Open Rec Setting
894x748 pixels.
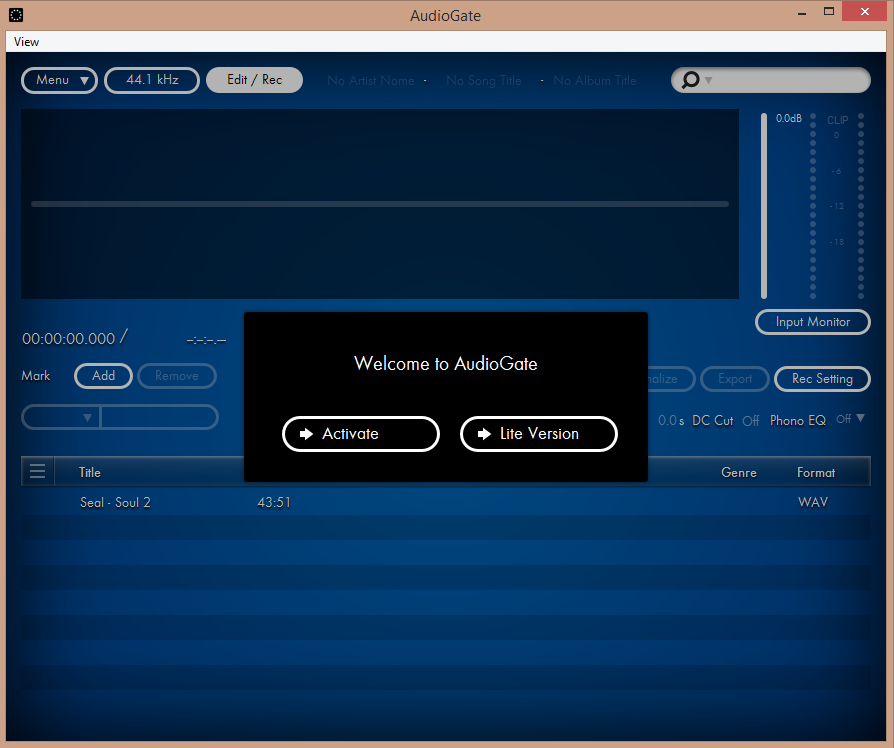click(x=822, y=379)
